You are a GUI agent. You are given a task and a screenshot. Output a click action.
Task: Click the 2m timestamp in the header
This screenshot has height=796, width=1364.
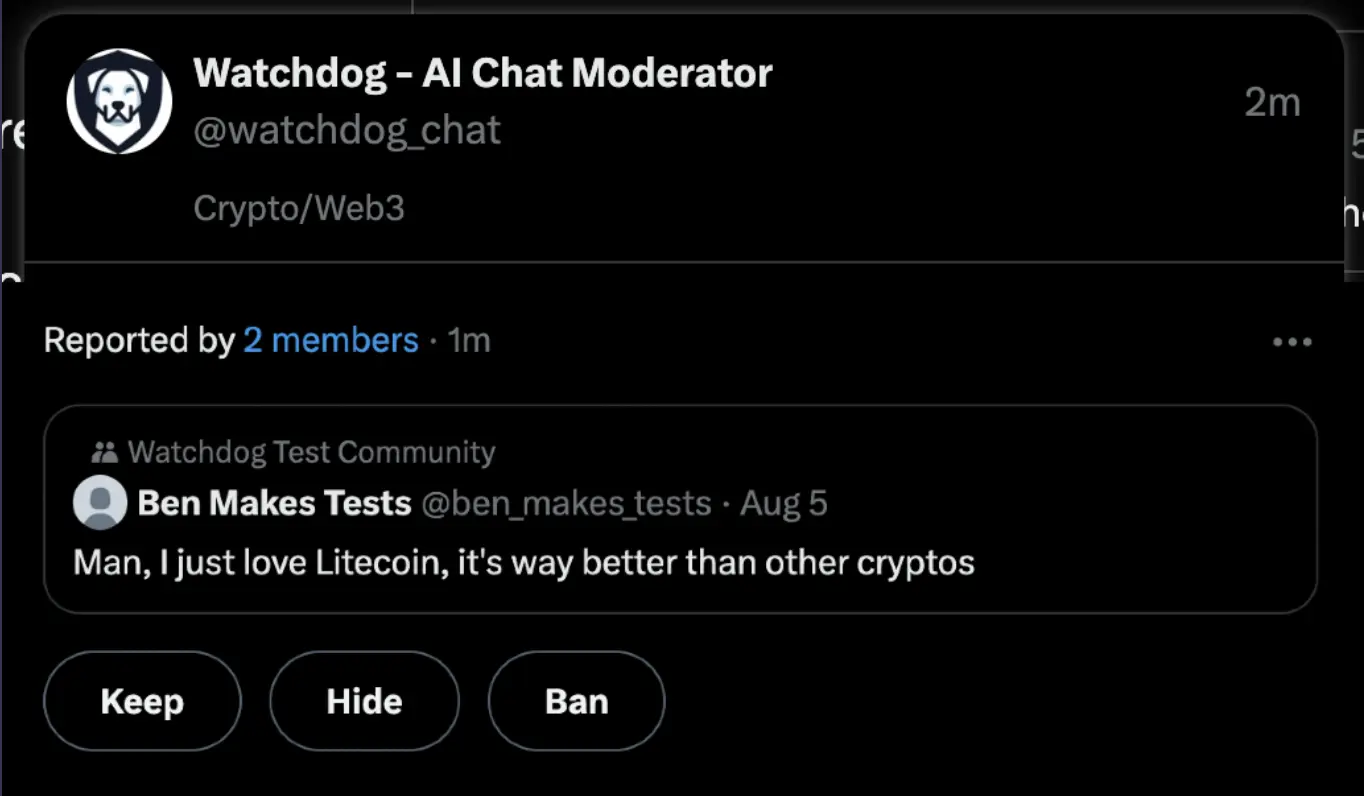tap(1272, 102)
